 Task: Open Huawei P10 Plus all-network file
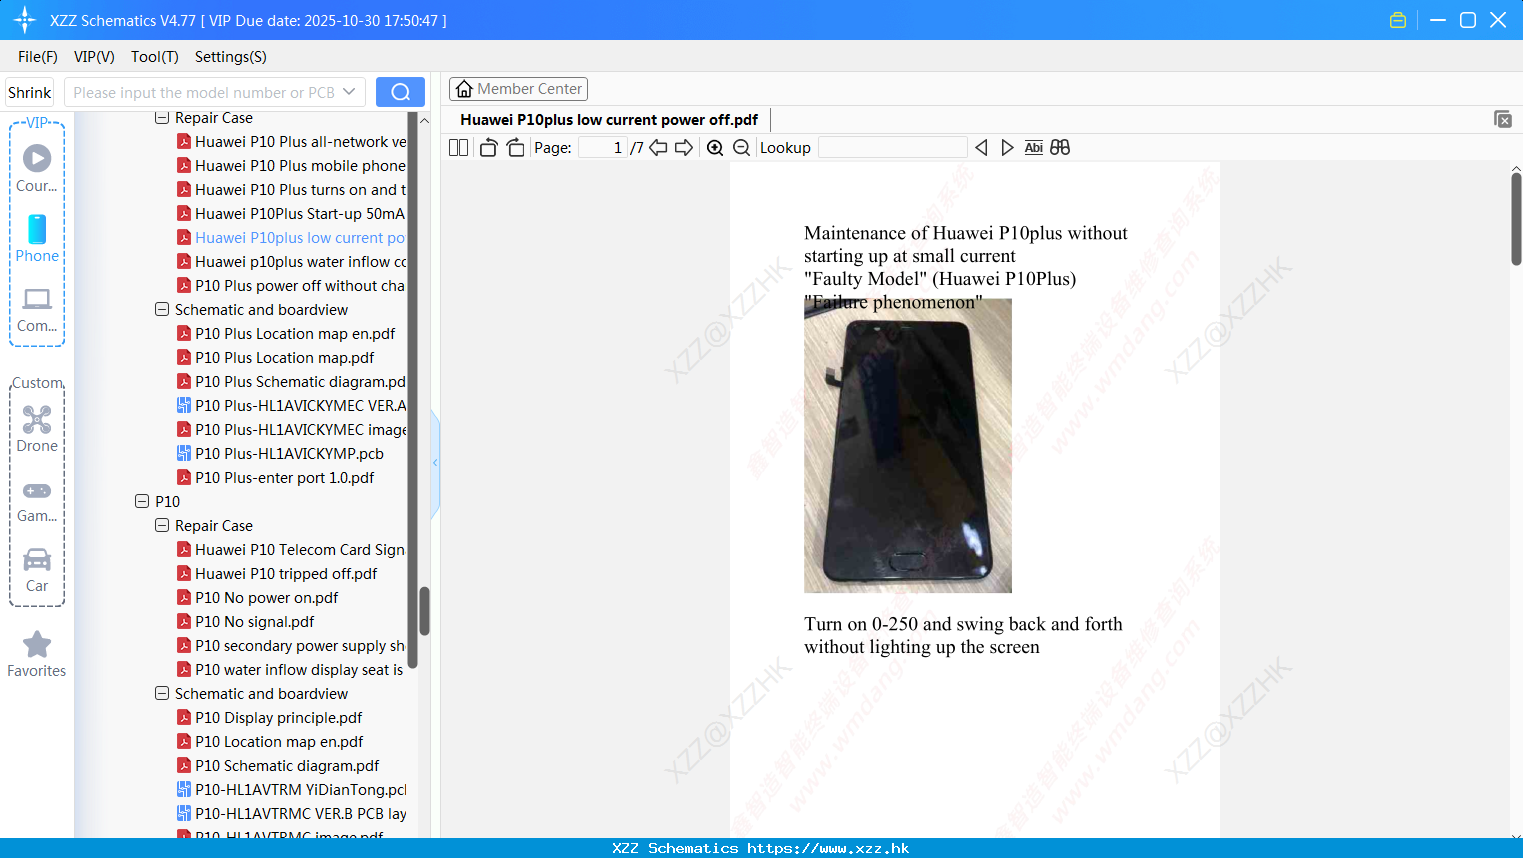coord(291,142)
